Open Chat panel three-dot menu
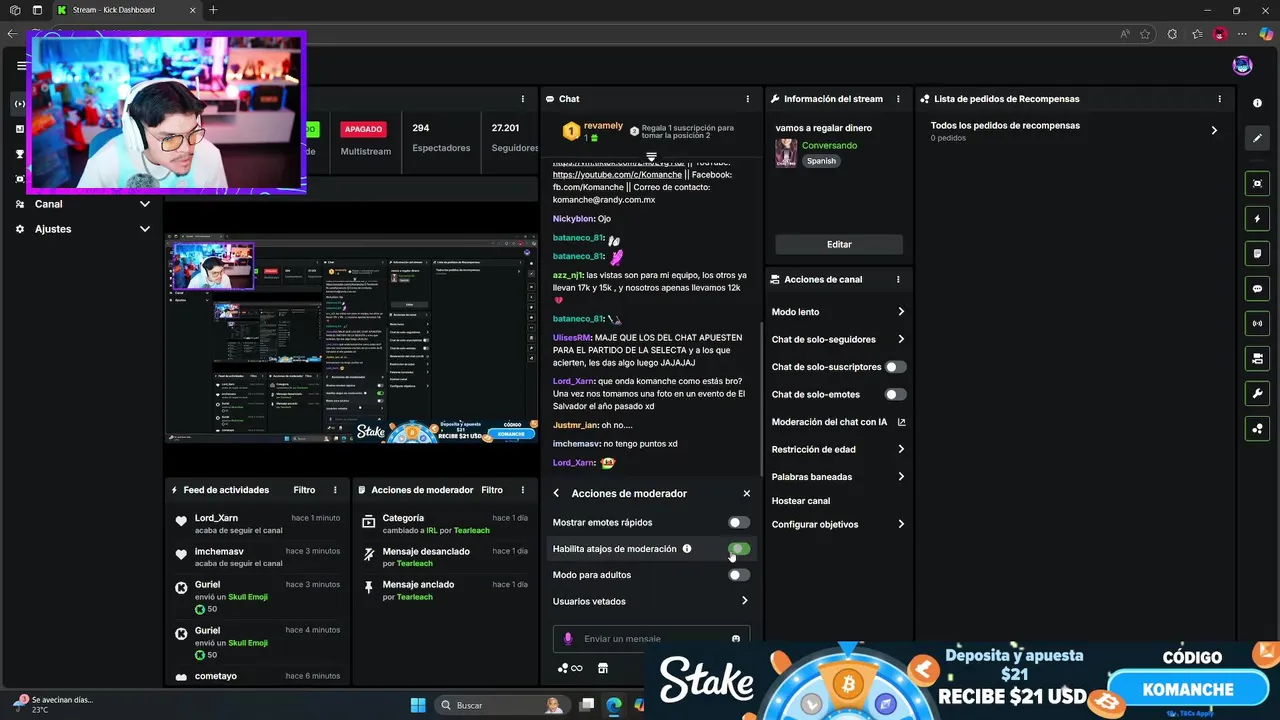 pos(747,99)
